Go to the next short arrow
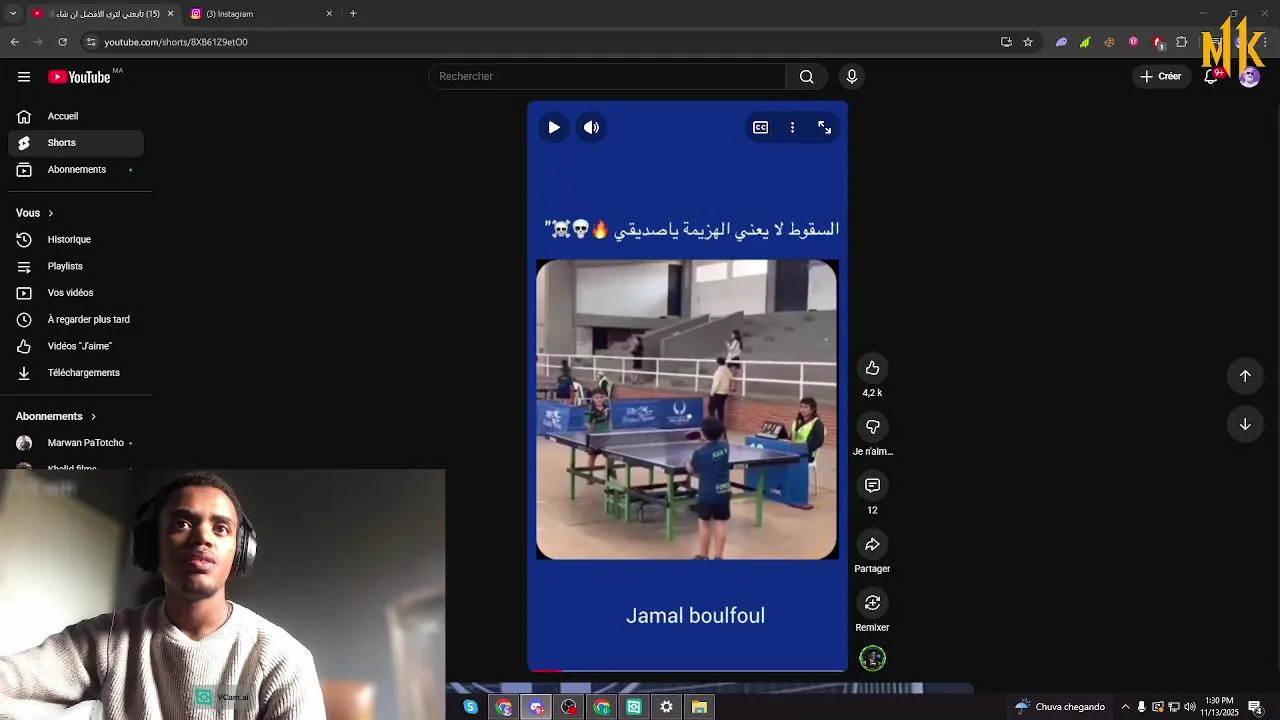Image resolution: width=1280 pixels, height=720 pixels. 1245,424
